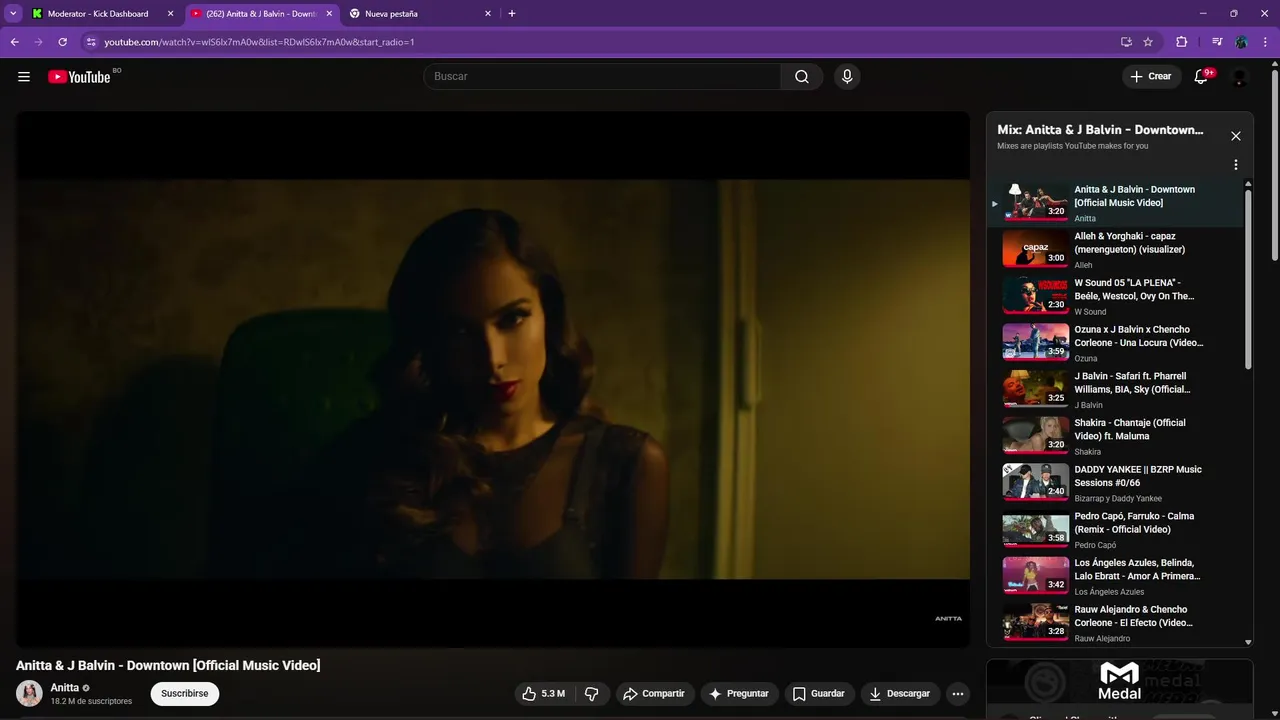Click the video player to pause
The height and width of the screenshot is (720, 1280).
492,380
